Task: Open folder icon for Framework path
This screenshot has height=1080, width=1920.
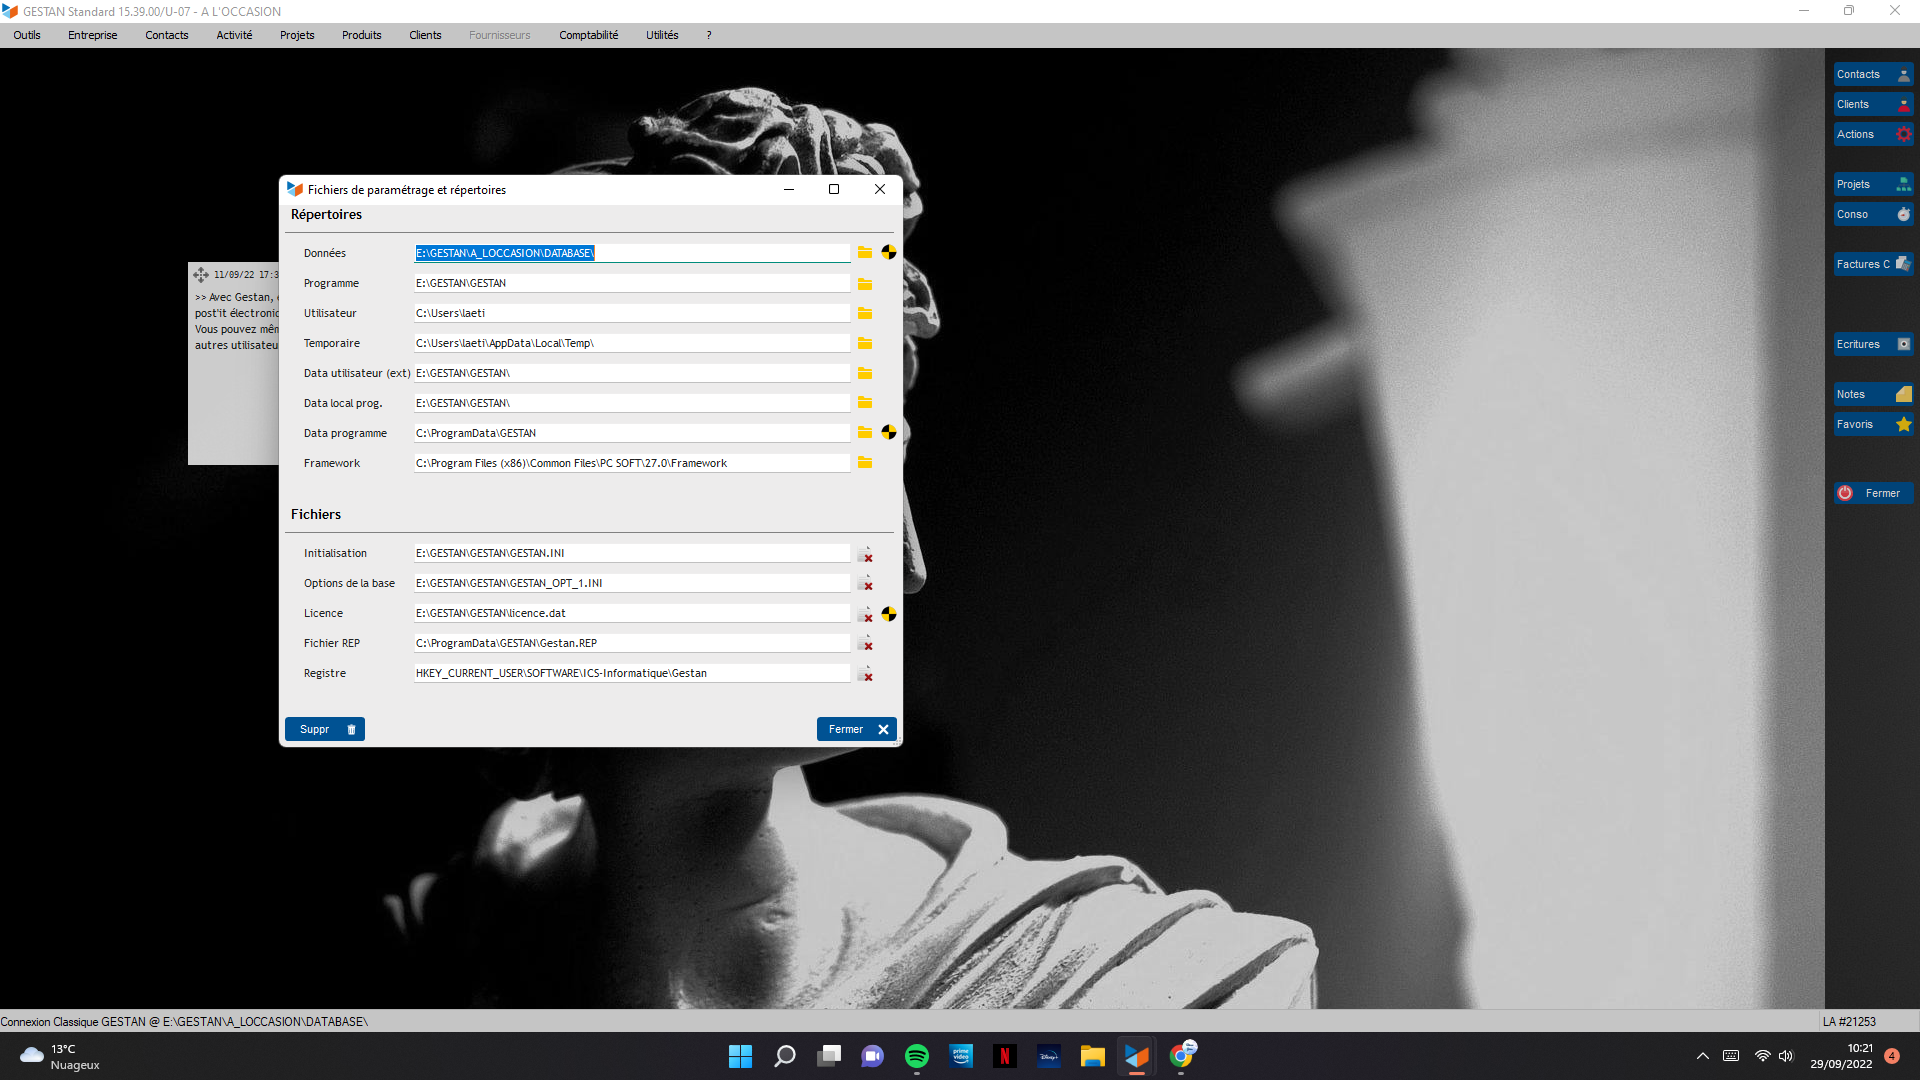Action: (865, 463)
